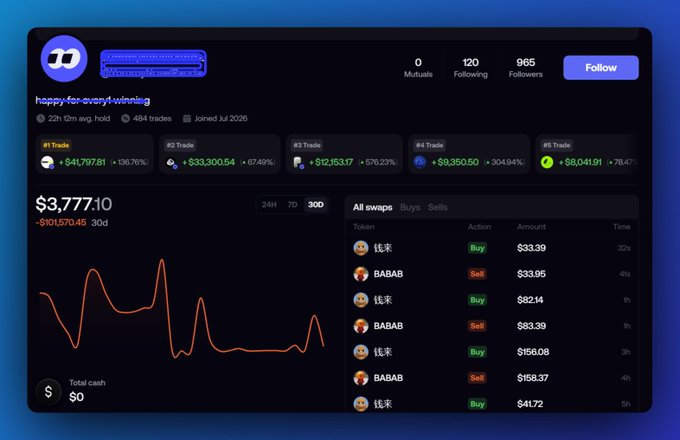Click the 钱来 token avatar in $82.14 row
This screenshot has width=680, height=440.
[x=361, y=300]
